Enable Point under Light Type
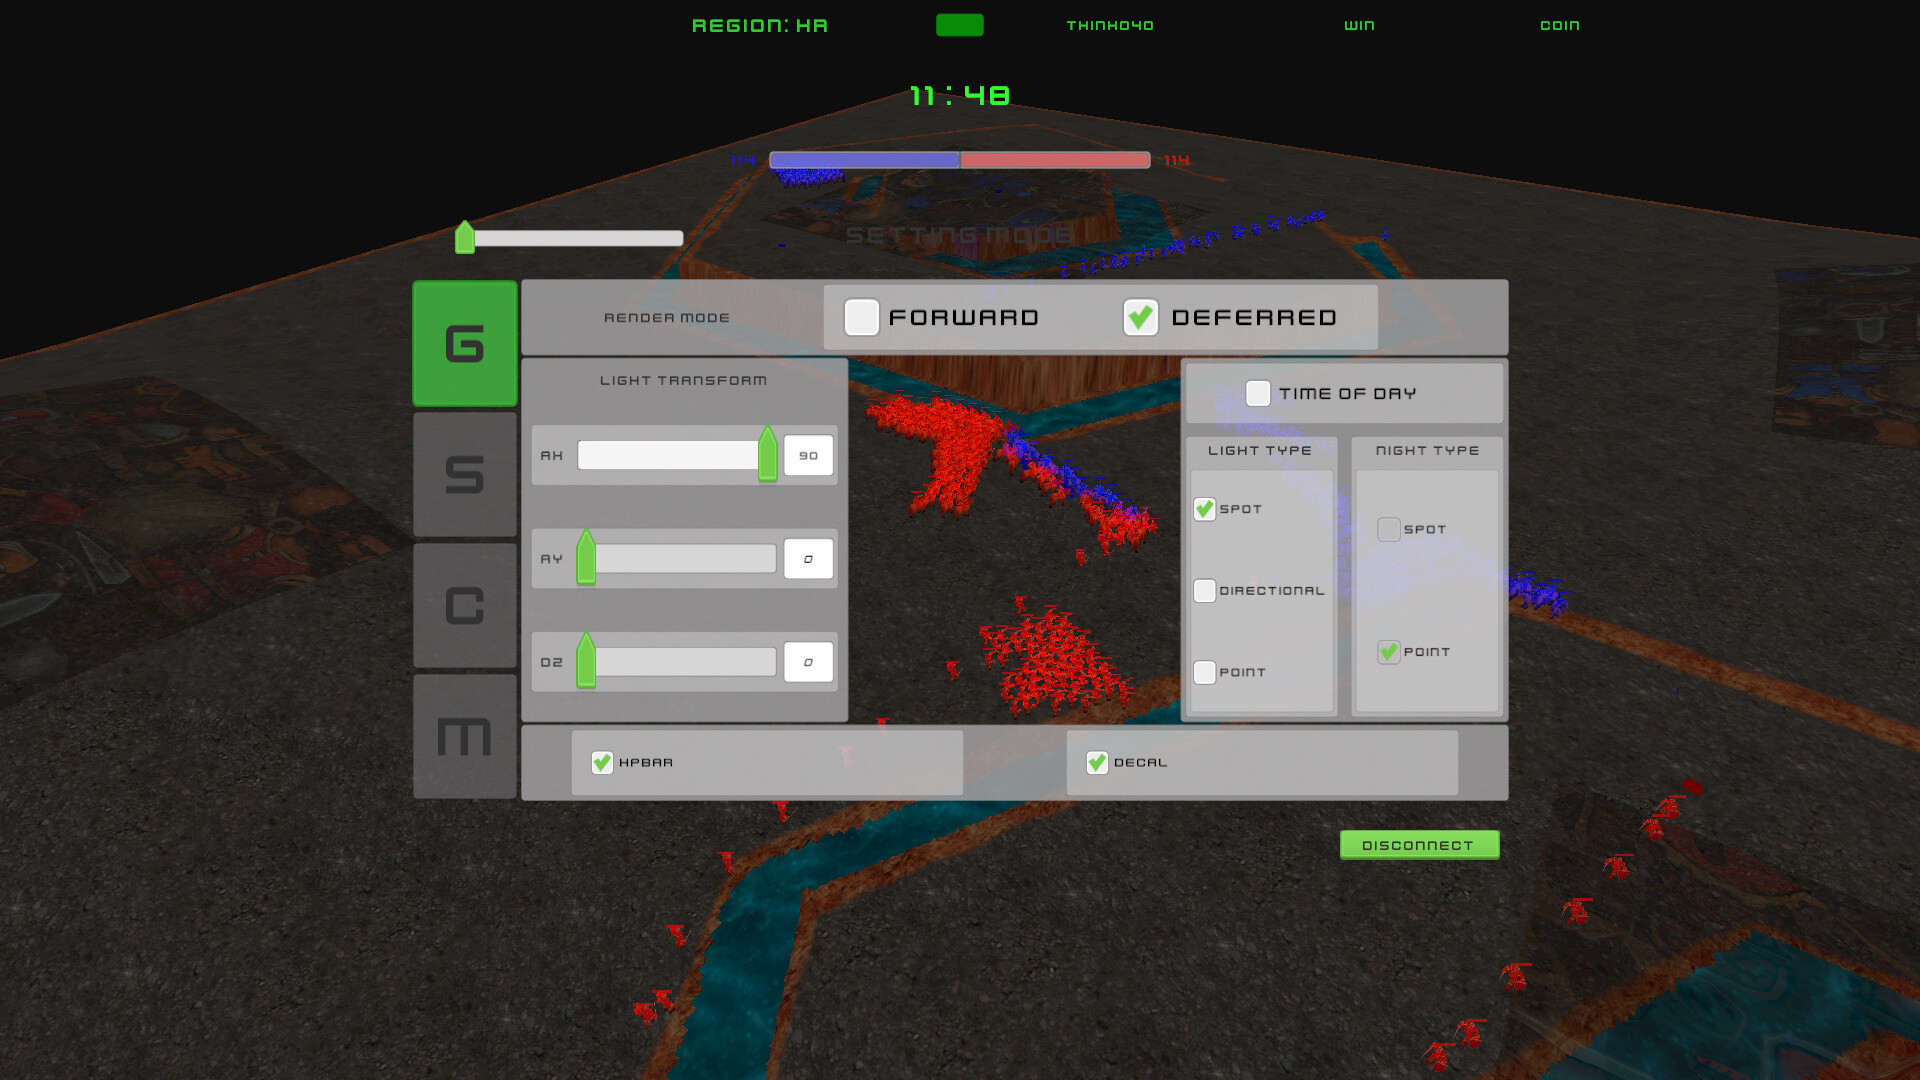This screenshot has width=1920, height=1080. (x=1204, y=672)
